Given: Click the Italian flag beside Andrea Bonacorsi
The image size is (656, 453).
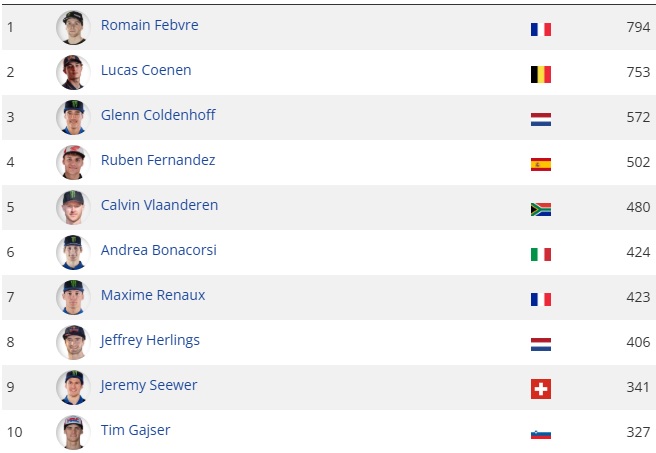Looking at the screenshot, I should coord(541,254).
